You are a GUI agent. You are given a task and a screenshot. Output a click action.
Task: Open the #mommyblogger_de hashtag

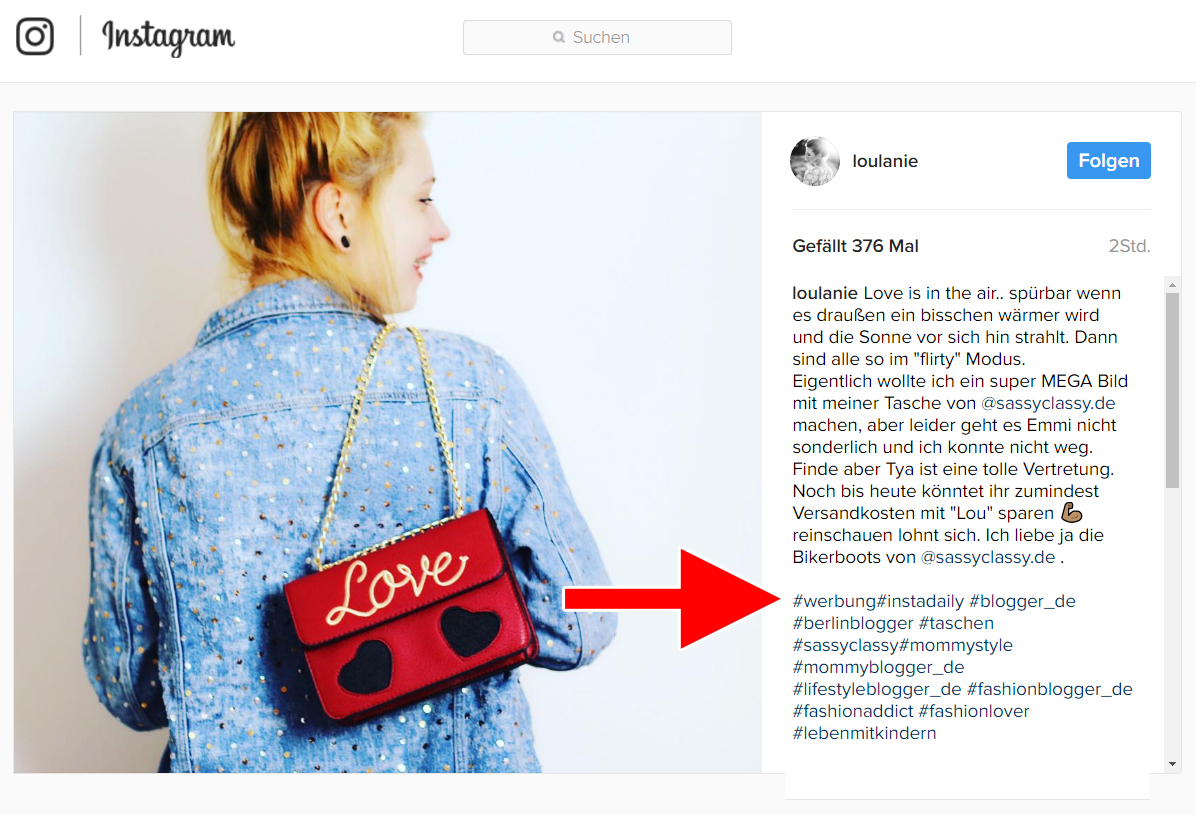tap(878, 667)
